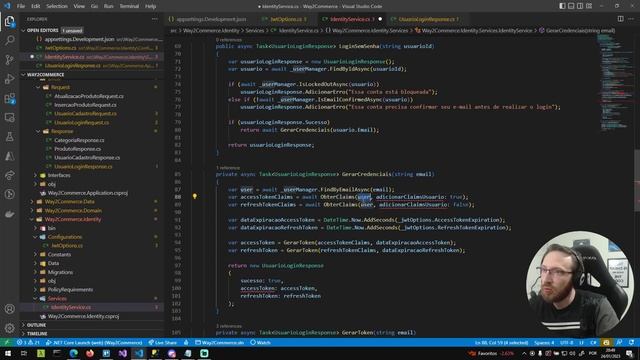Click the split editor right icon
The height and width of the screenshot is (360, 640).
[x=620, y=19]
